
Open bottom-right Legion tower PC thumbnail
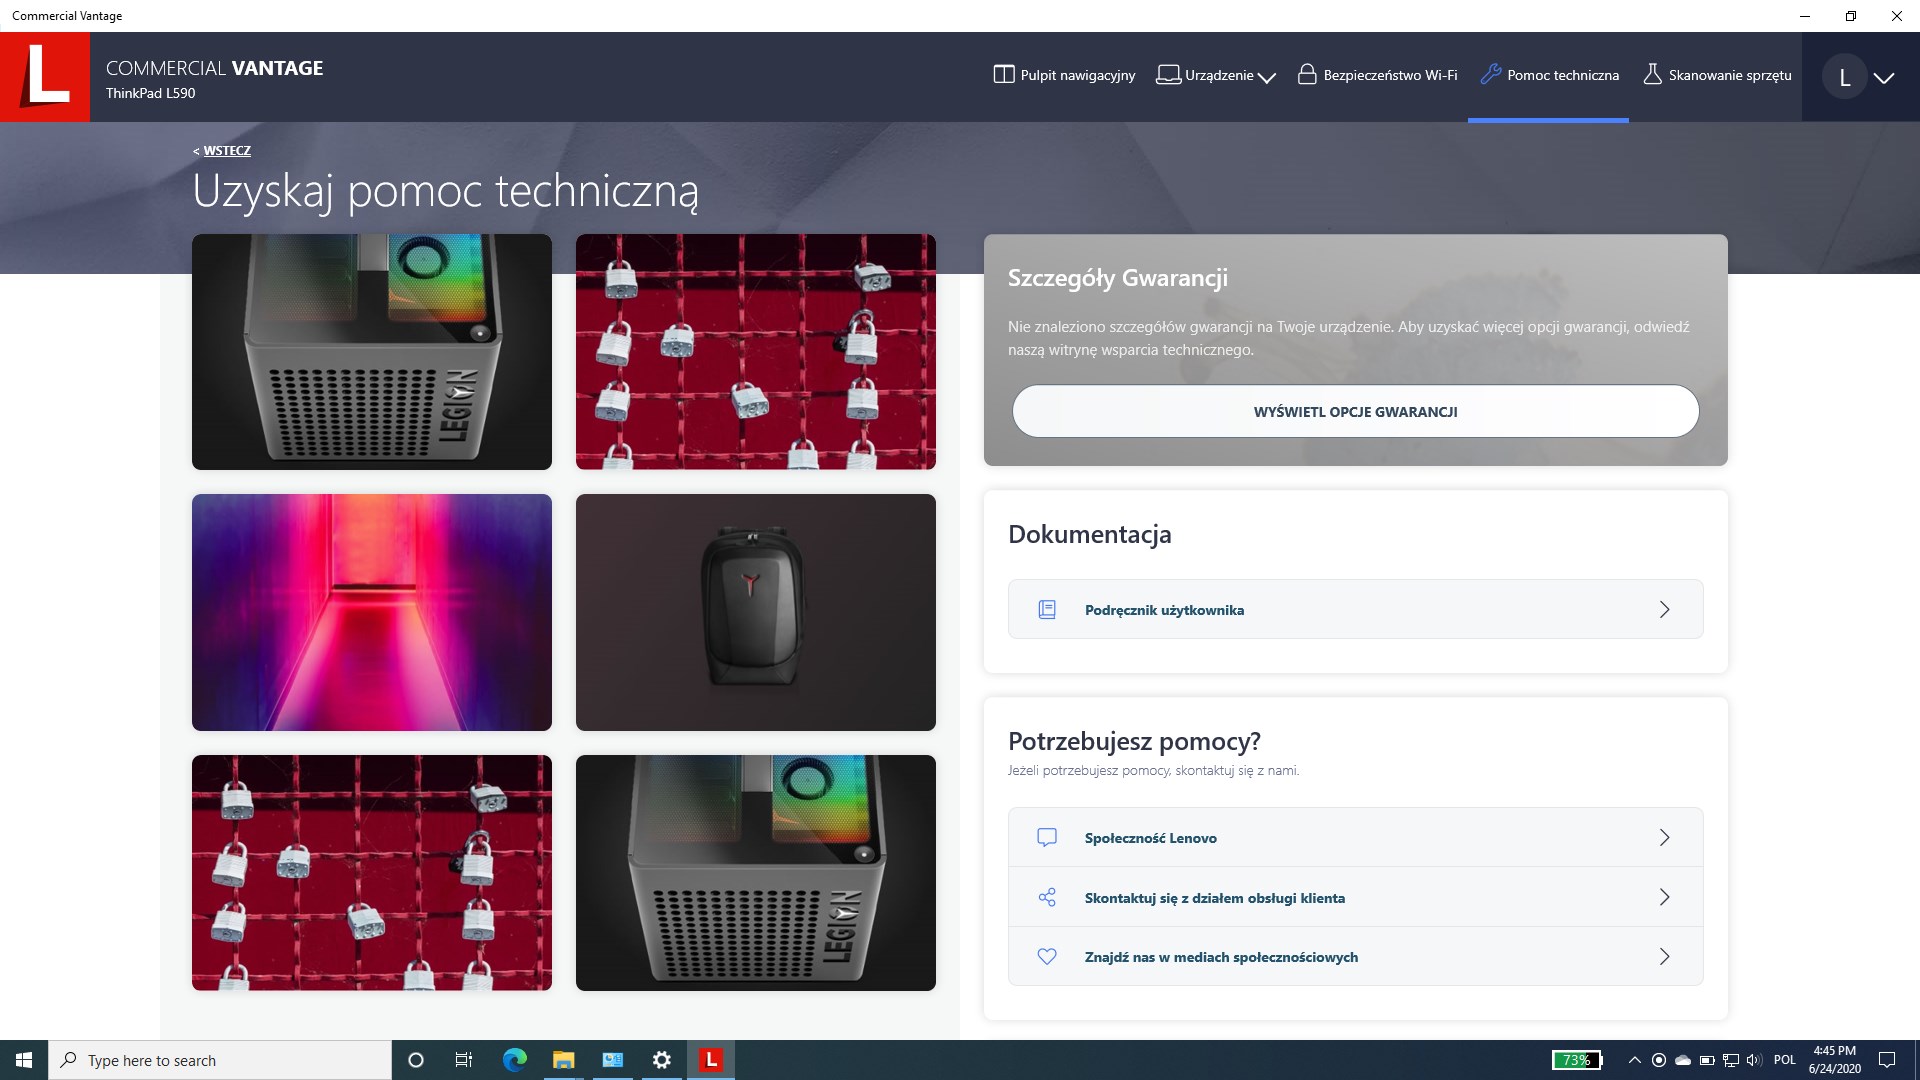(756, 873)
